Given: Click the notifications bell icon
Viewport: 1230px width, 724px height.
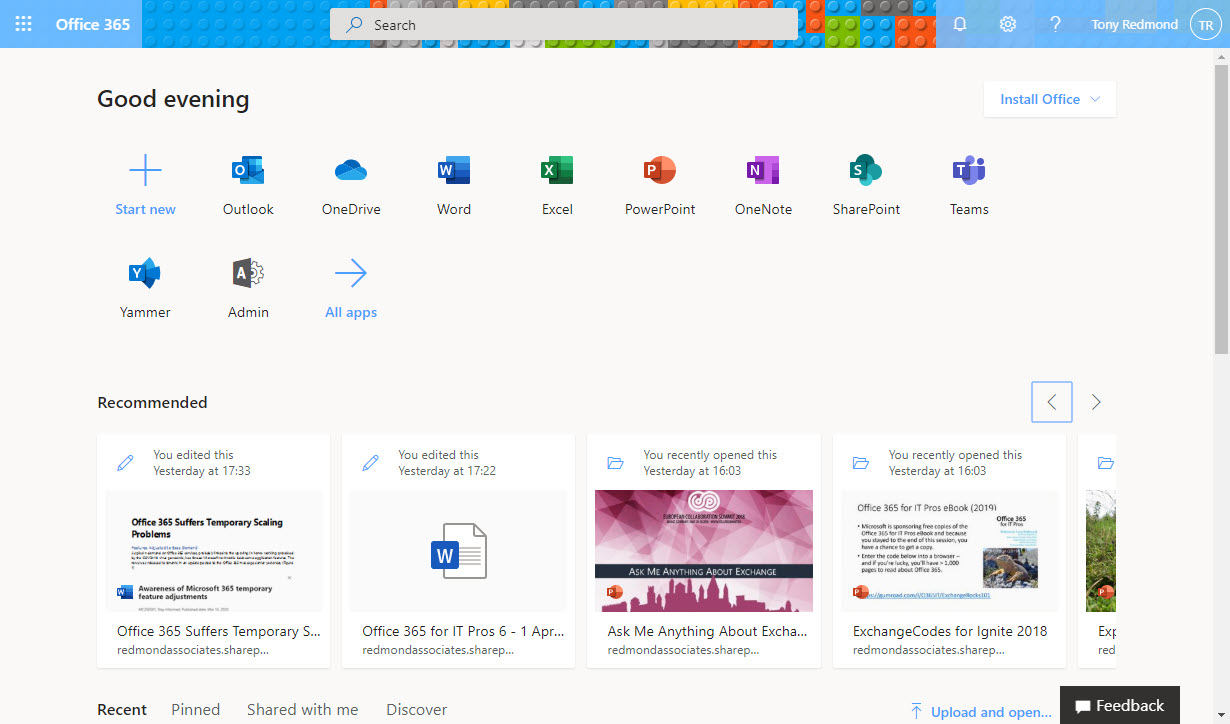Looking at the screenshot, I should (x=960, y=24).
